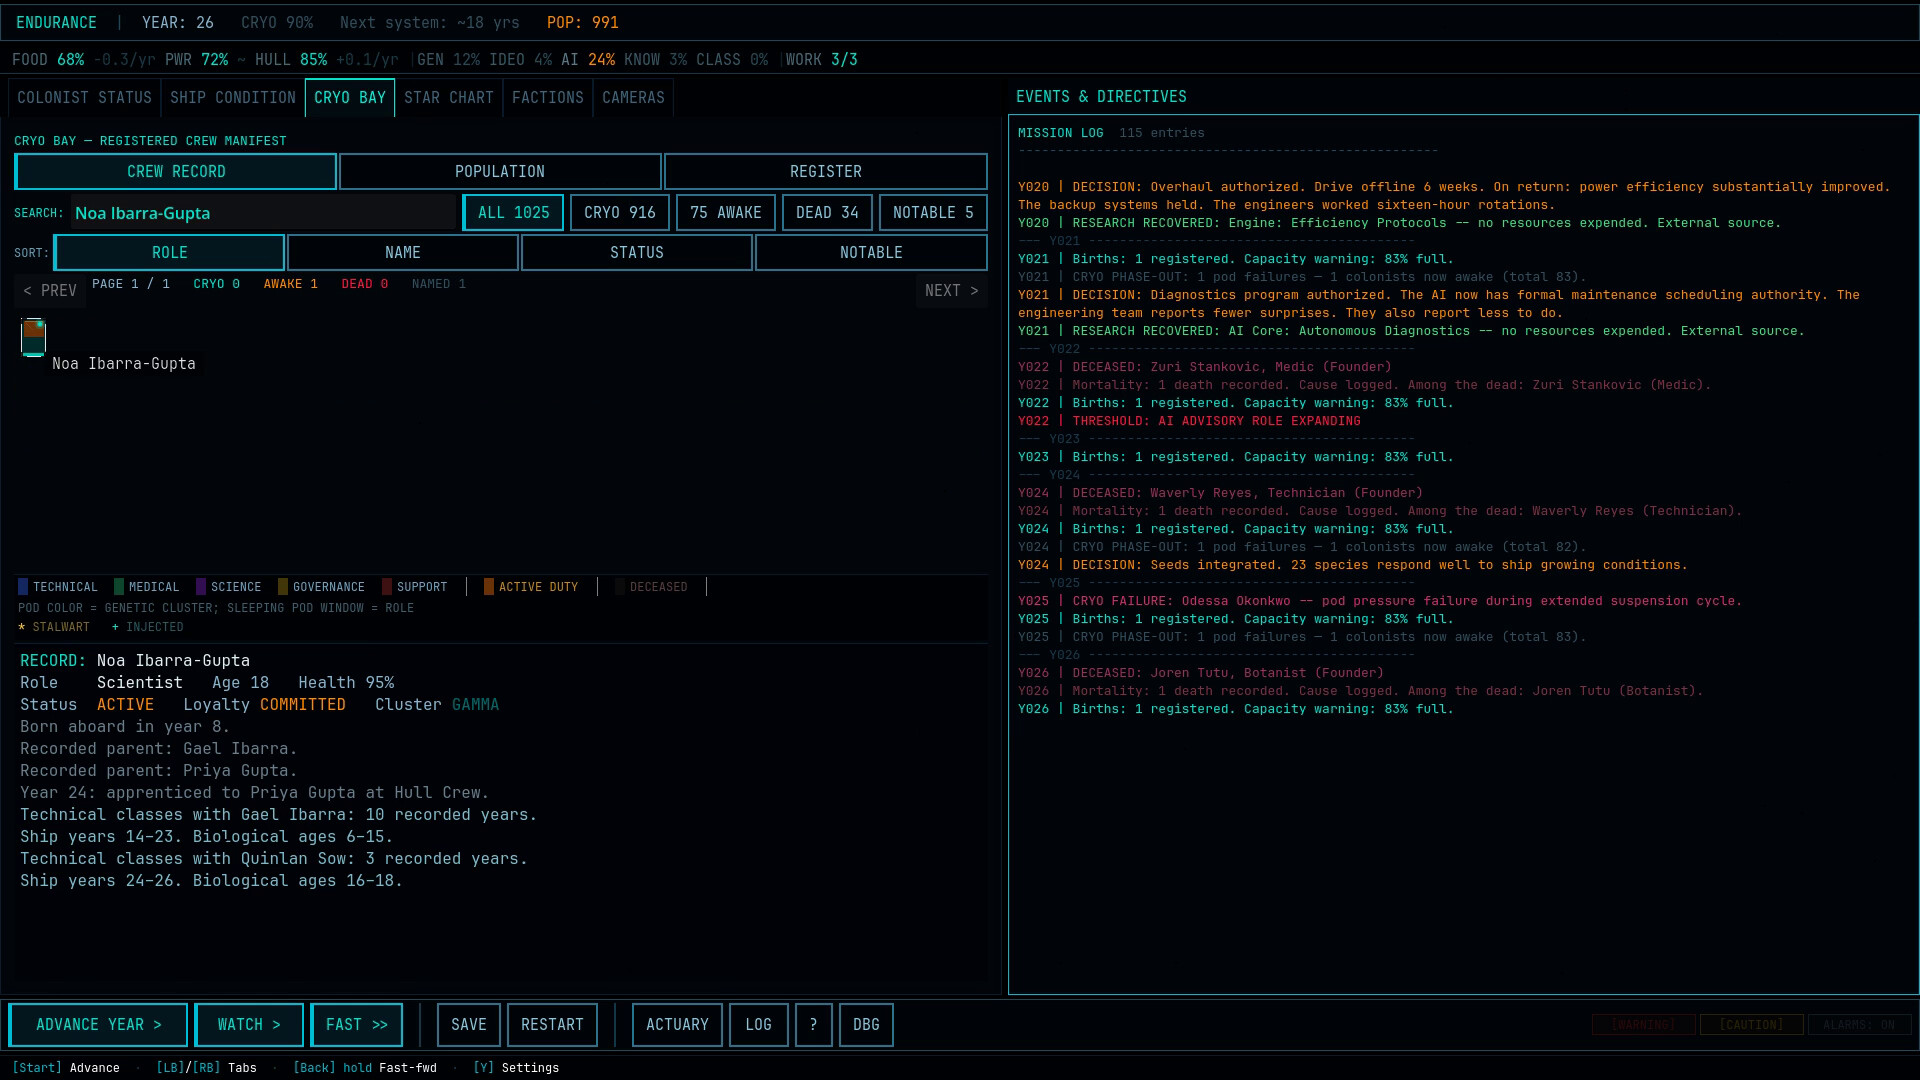Click the Odessa Okonkwo cryo failure entry
This screenshot has height=1080, width=1920.
point(1380,601)
